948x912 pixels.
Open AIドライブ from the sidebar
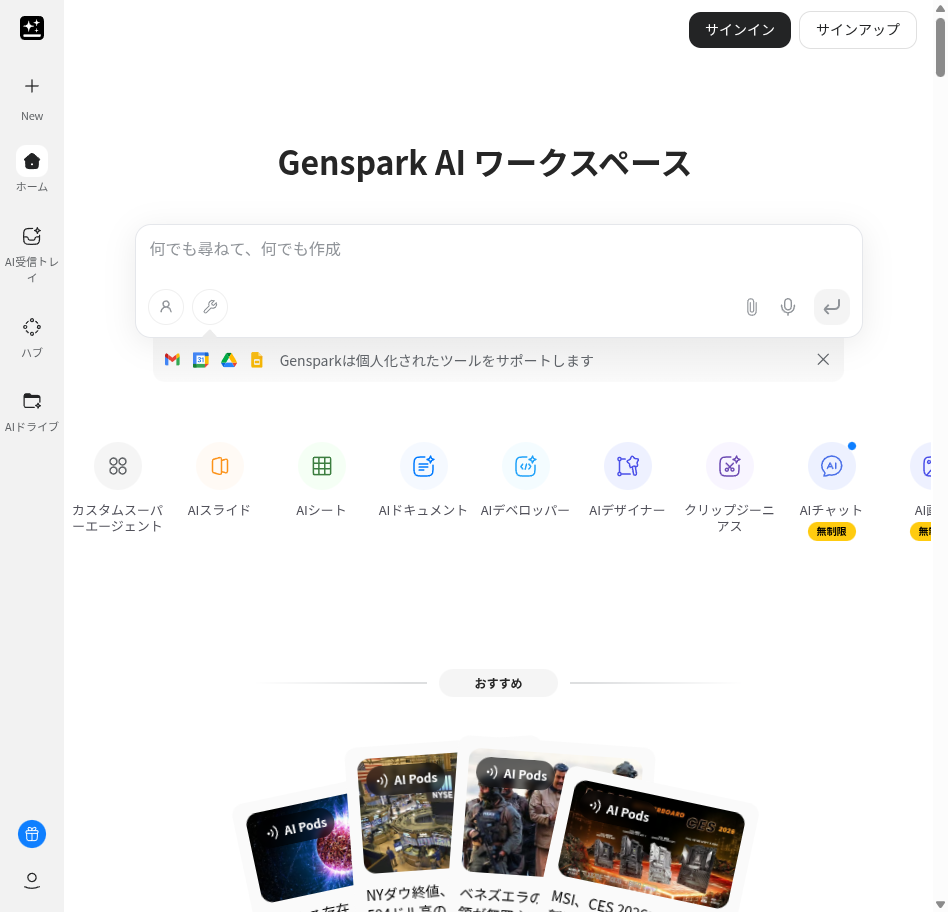click(32, 400)
